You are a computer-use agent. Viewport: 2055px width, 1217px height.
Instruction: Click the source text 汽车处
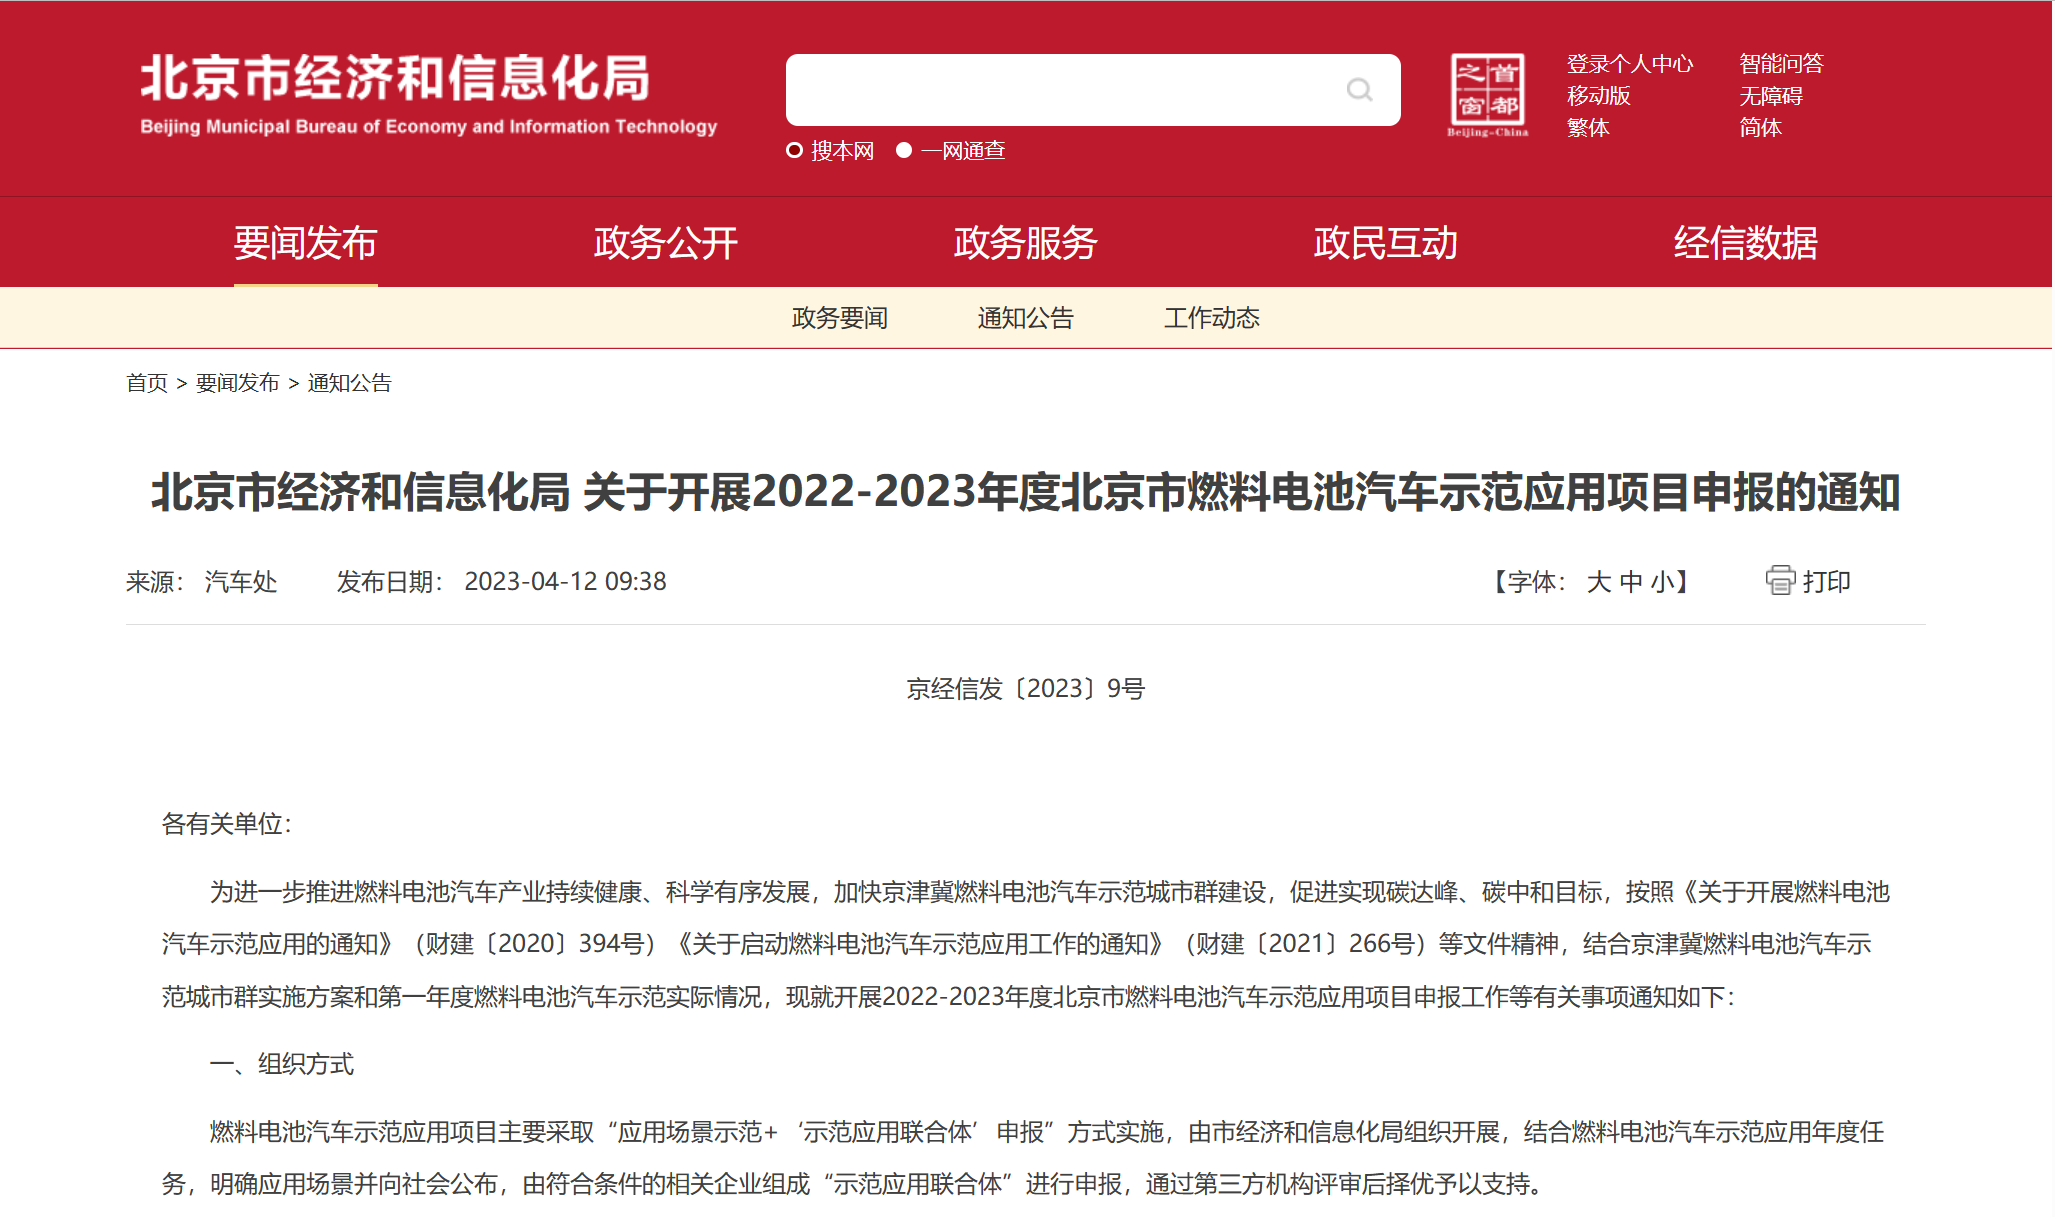pyautogui.click(x=241, y=582)
